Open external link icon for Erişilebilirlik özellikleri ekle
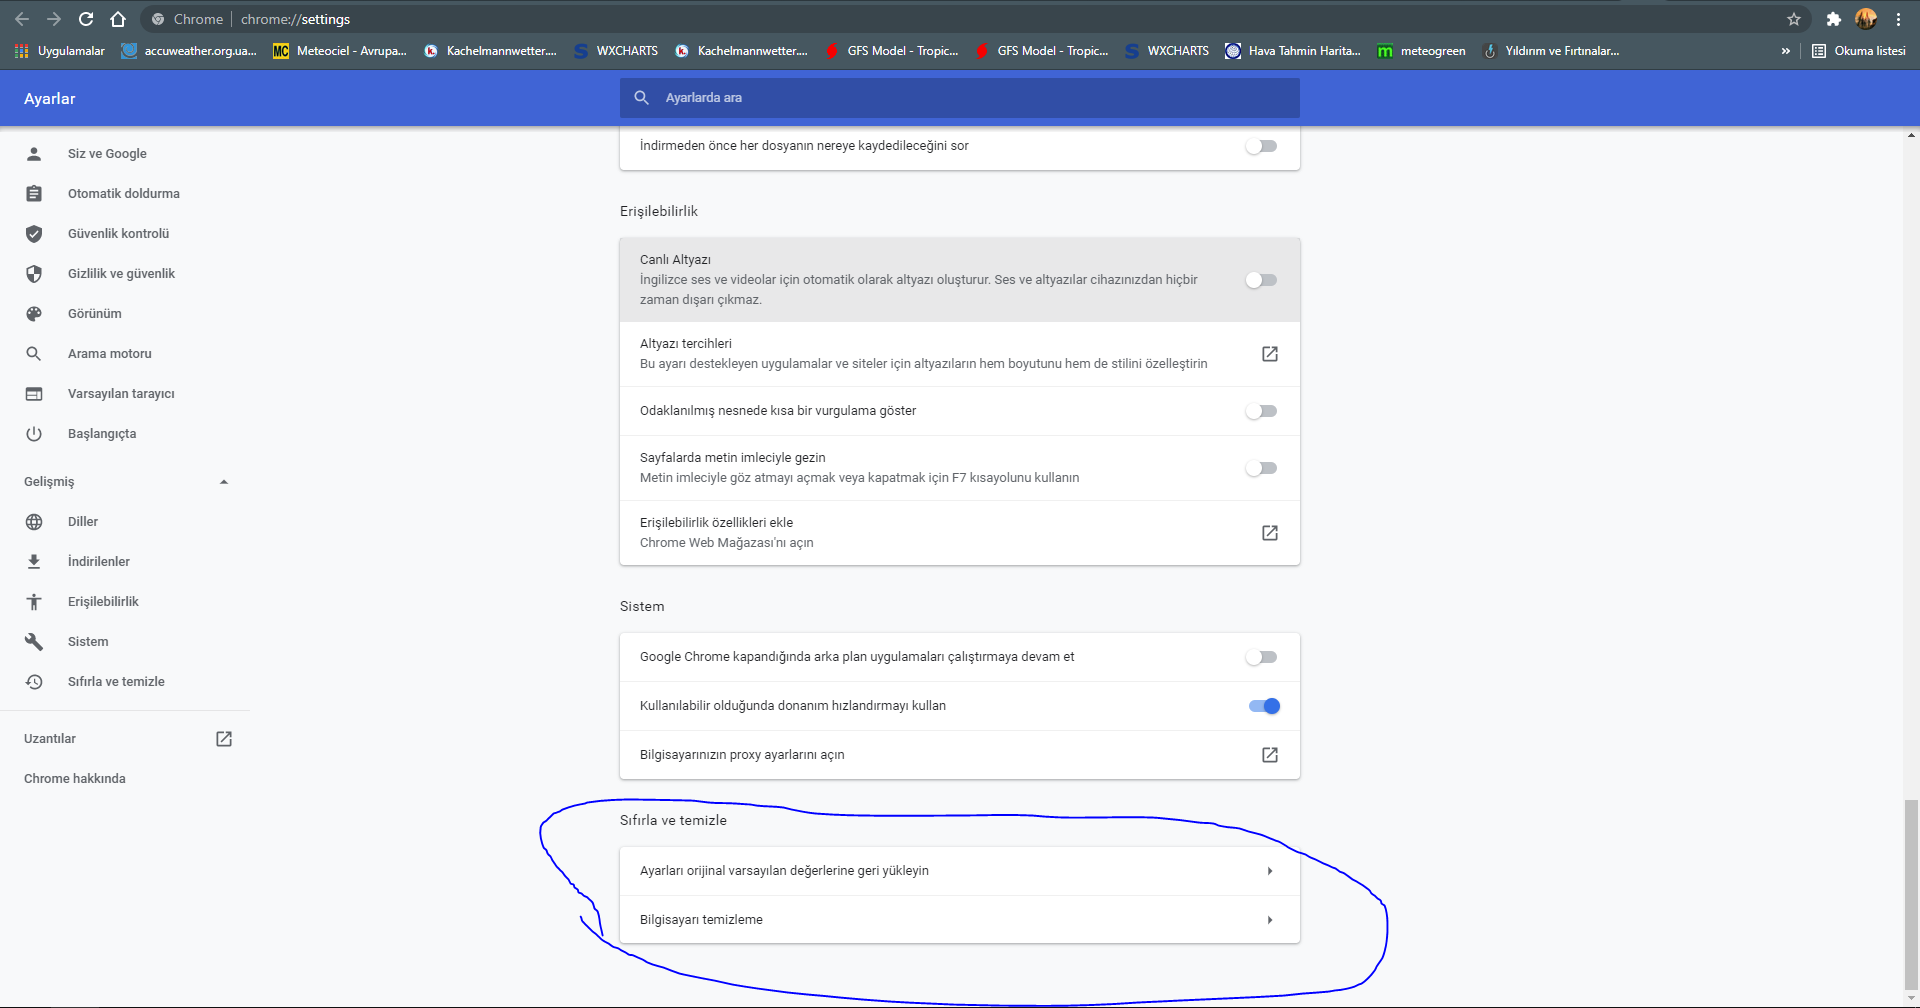The height and width of the screenshot is (1008, 1920). [x=1270, y=533]
